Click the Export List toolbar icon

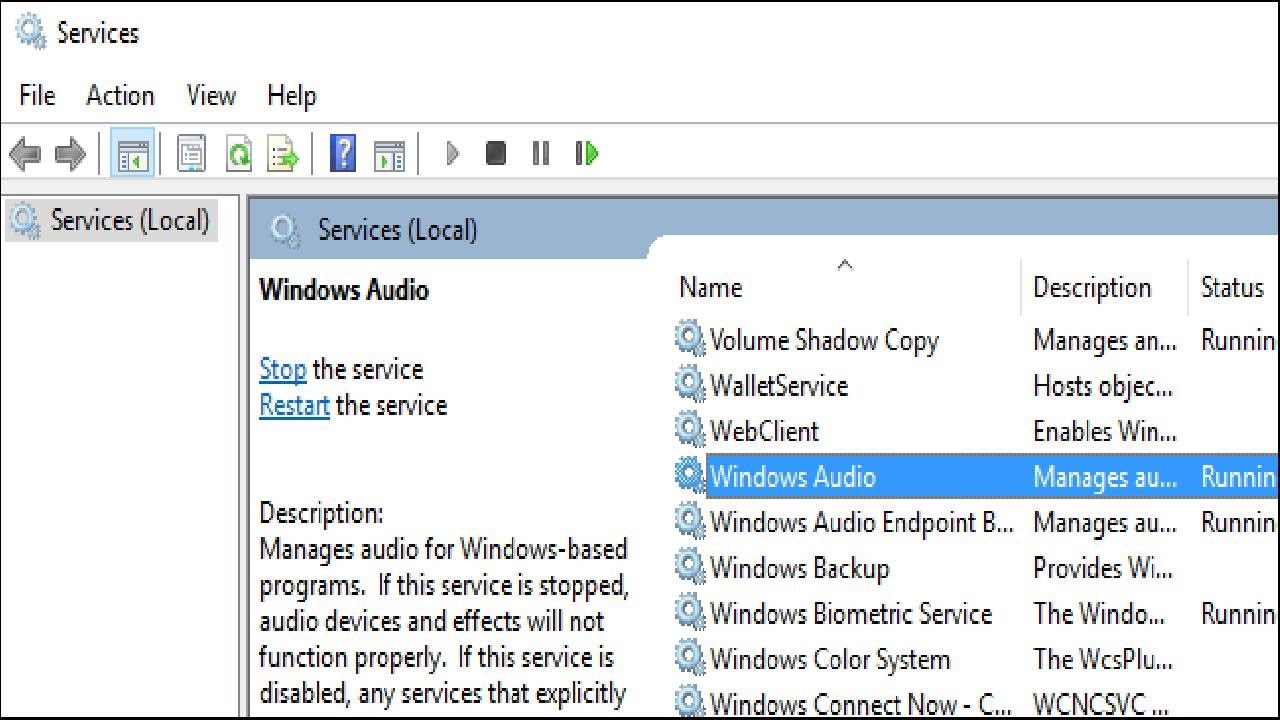click(x=283, y=154)
